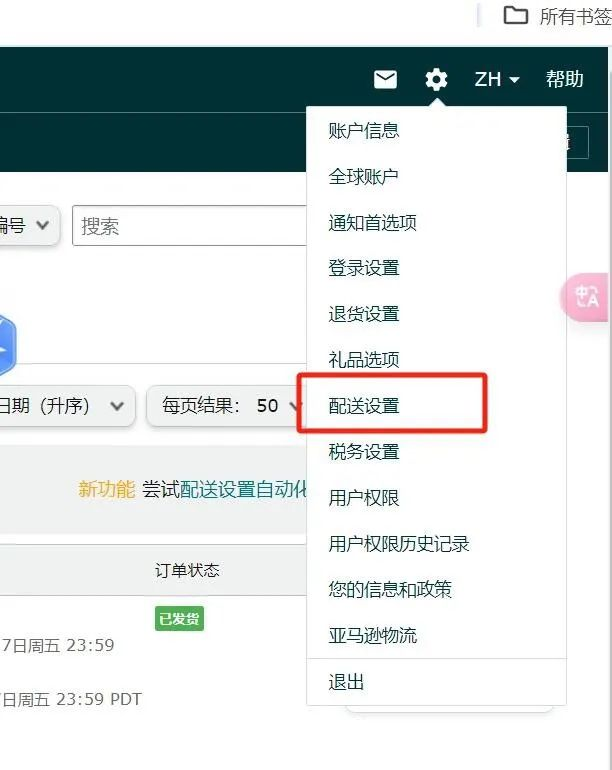Expand the 每页结果: 50 dropdown

(x=227, y=406)
